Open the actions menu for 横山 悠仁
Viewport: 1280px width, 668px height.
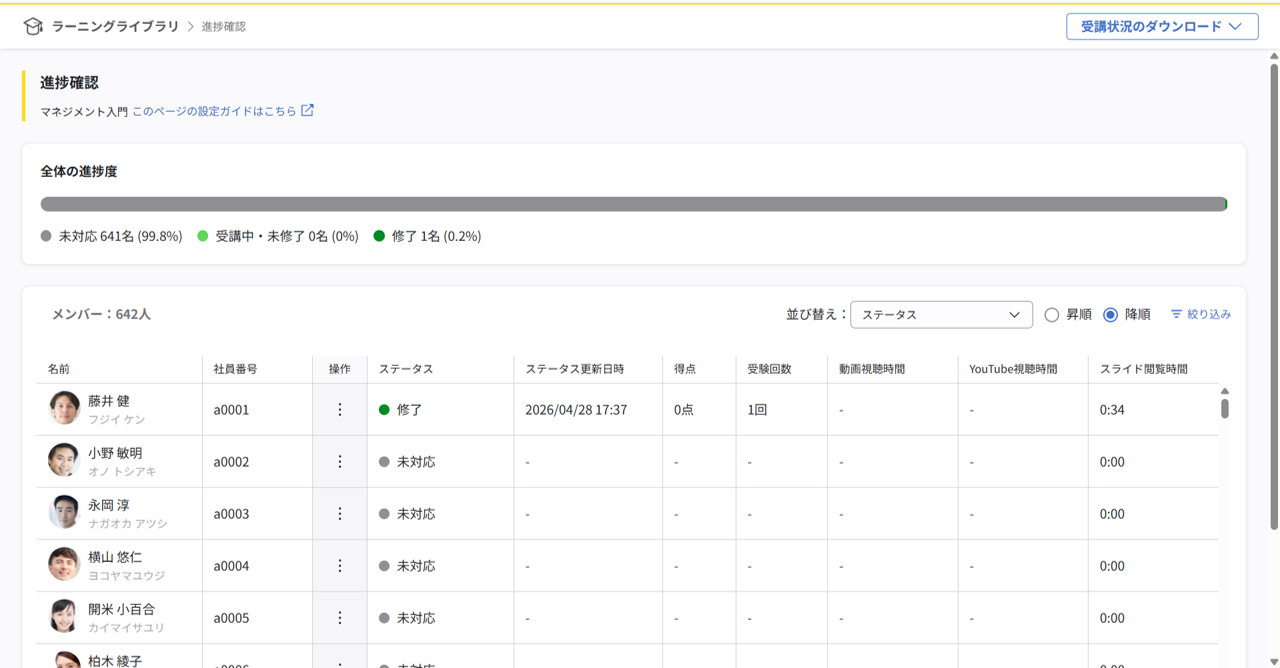[340, 566]
